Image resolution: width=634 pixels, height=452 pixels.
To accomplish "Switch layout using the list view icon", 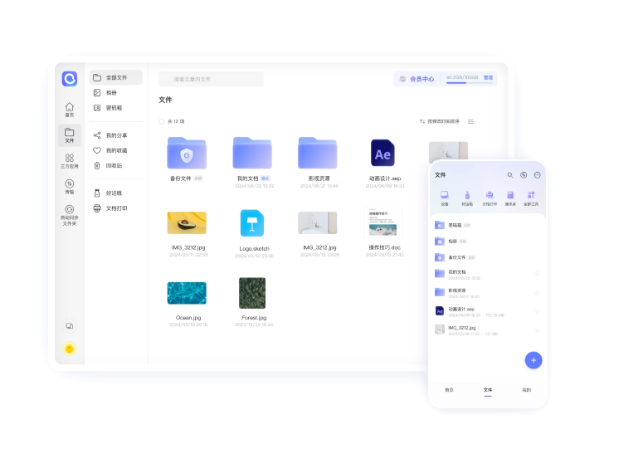I will (x=471, y=121).
